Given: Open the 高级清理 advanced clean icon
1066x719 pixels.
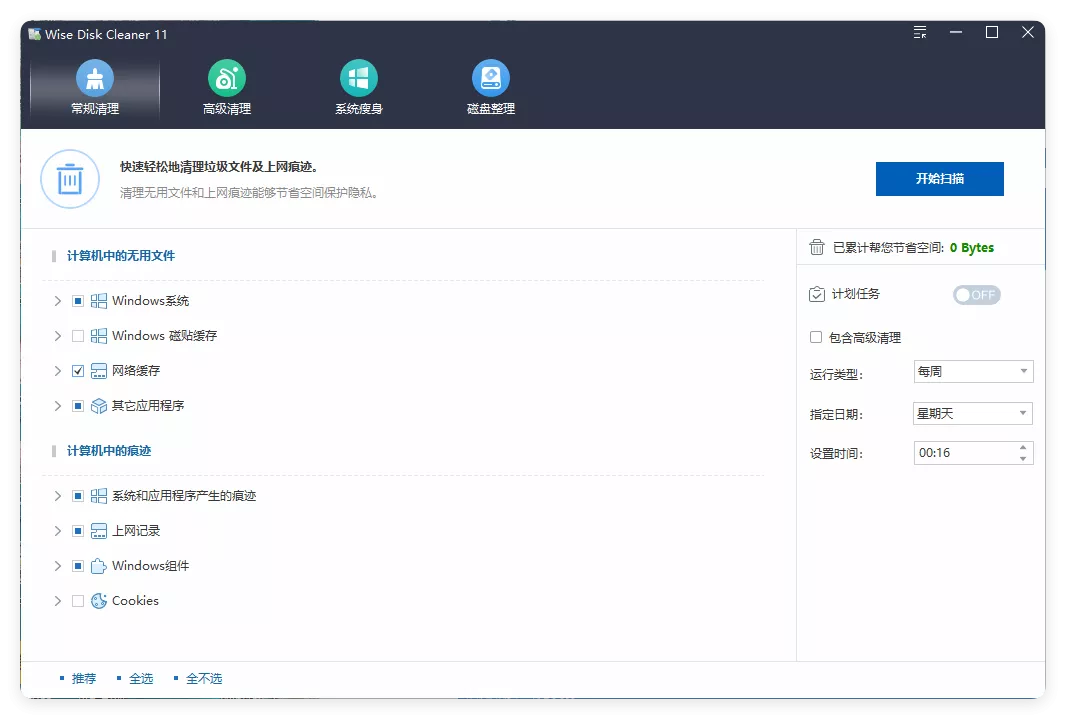Looking at the screenshot, I should pos(226,76).
